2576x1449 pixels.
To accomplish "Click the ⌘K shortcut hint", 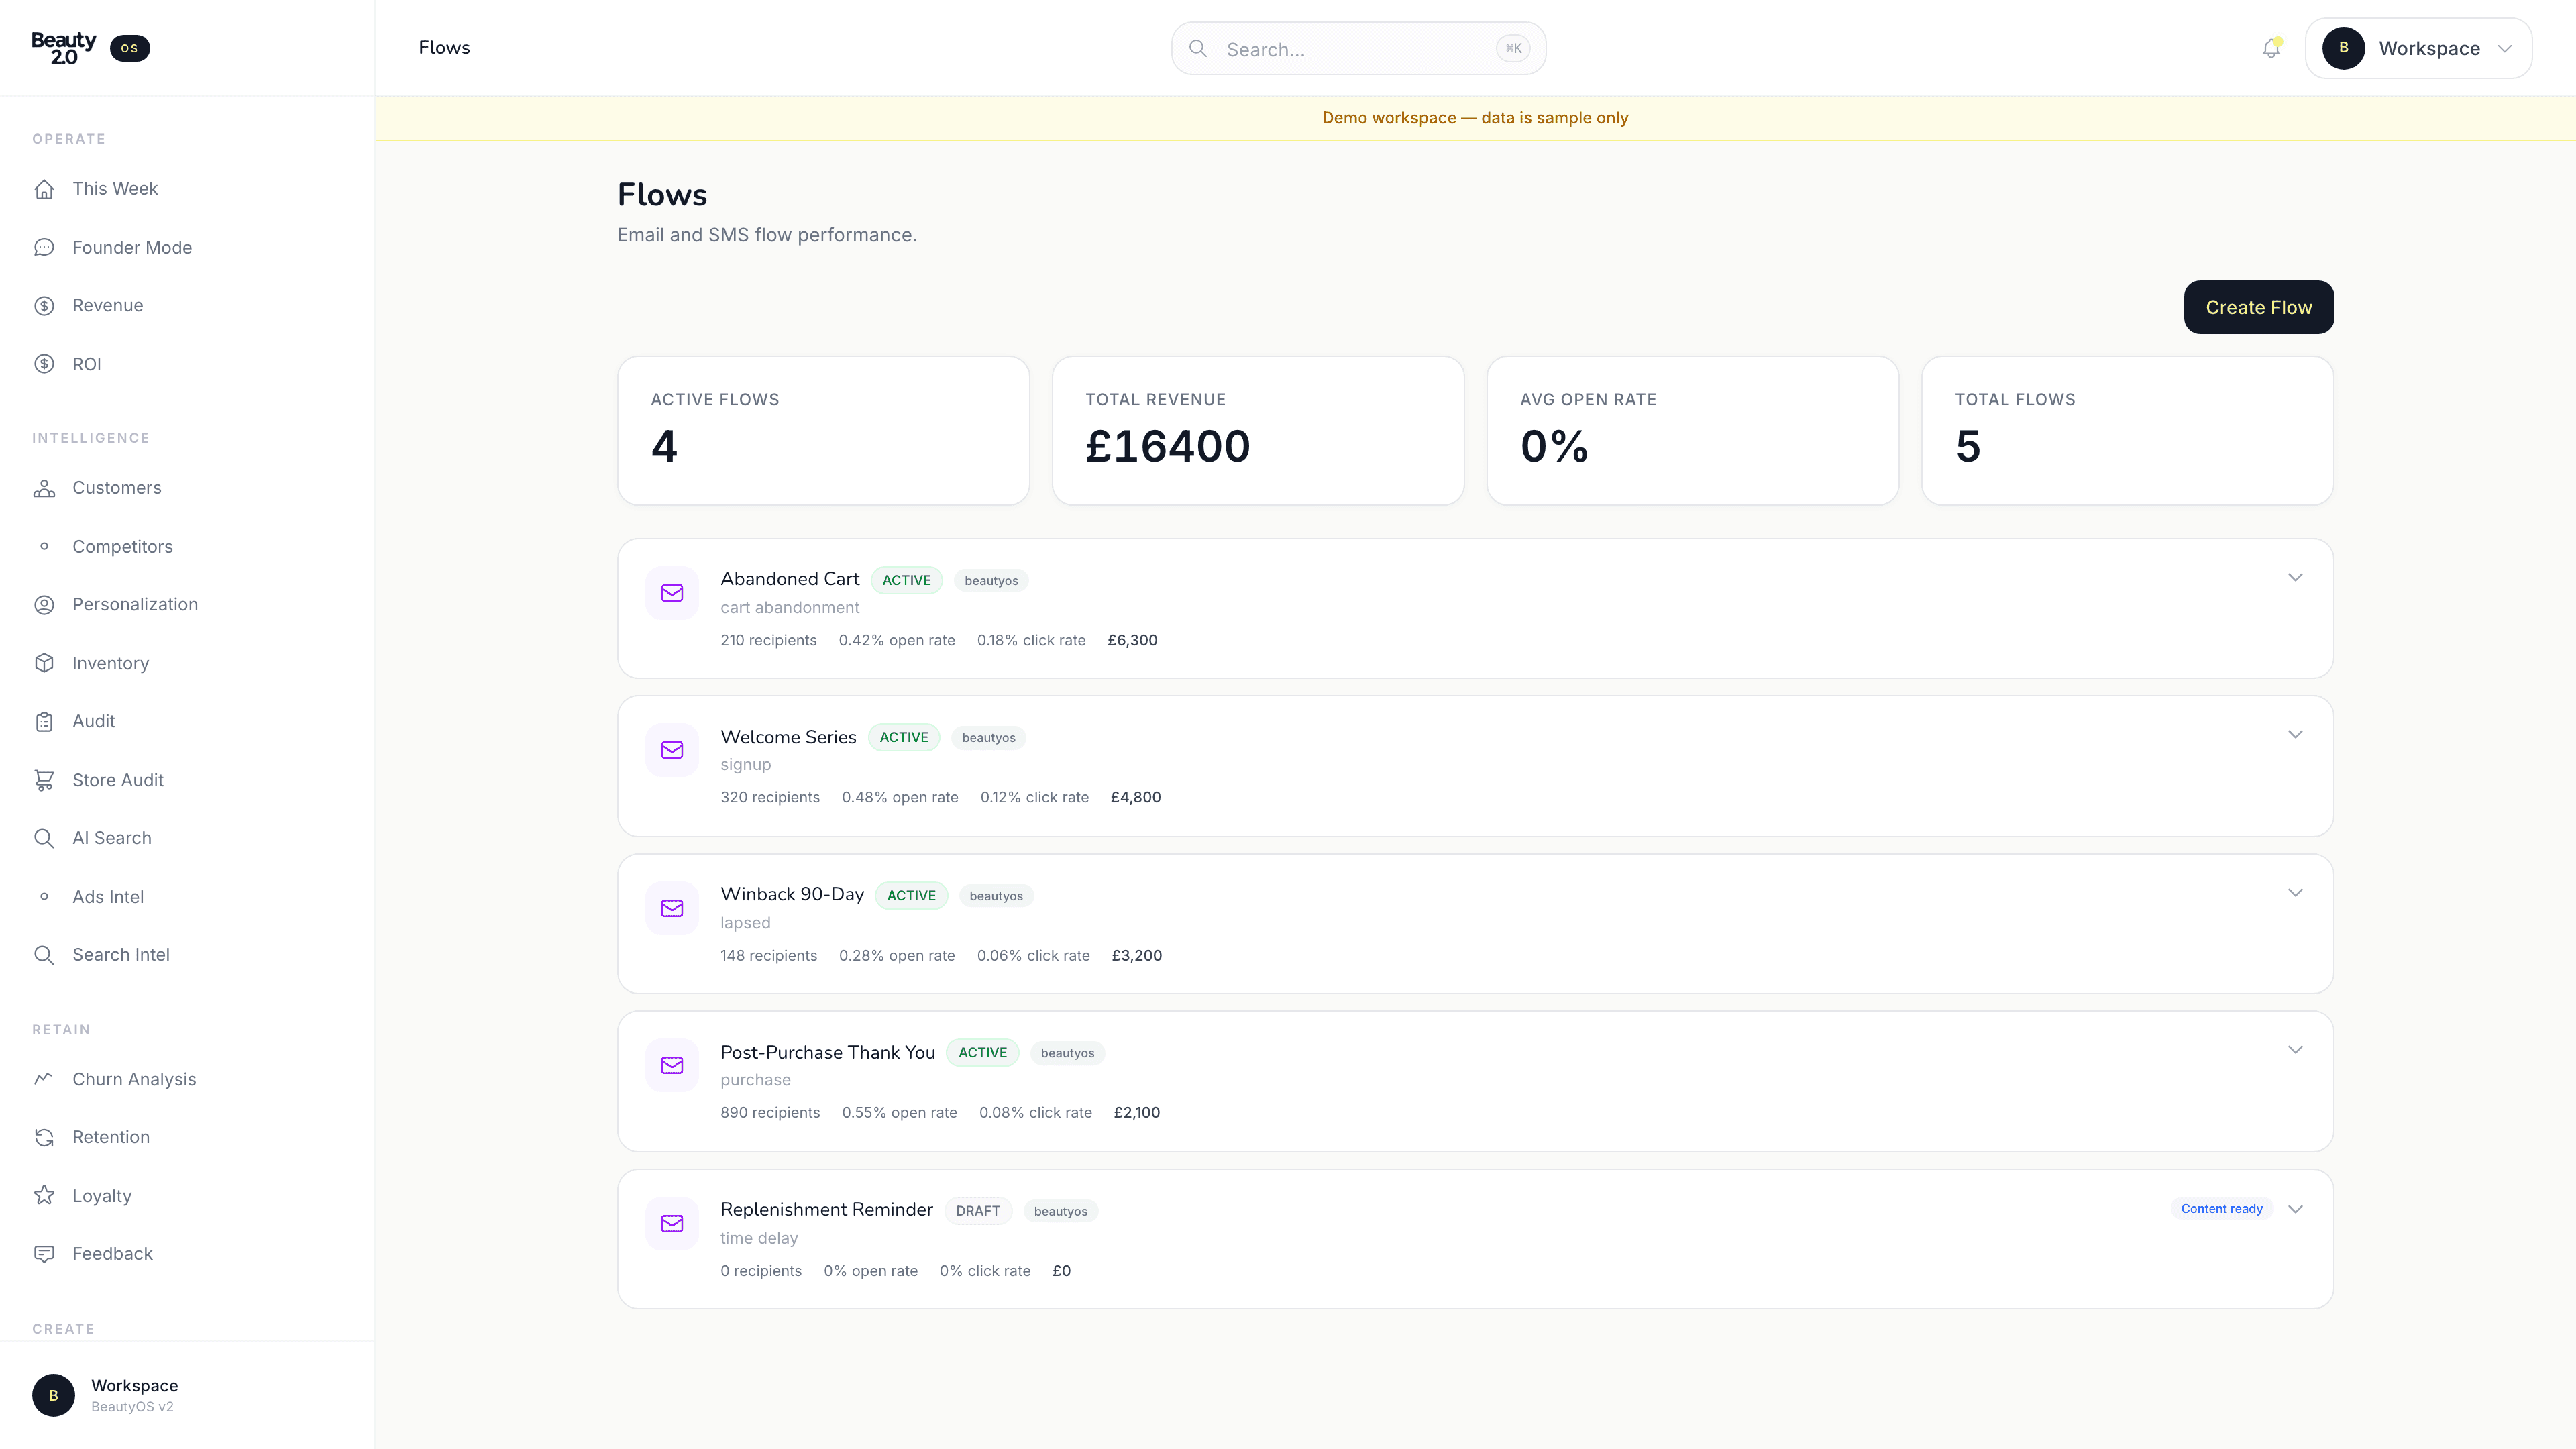I will 1513,48.
